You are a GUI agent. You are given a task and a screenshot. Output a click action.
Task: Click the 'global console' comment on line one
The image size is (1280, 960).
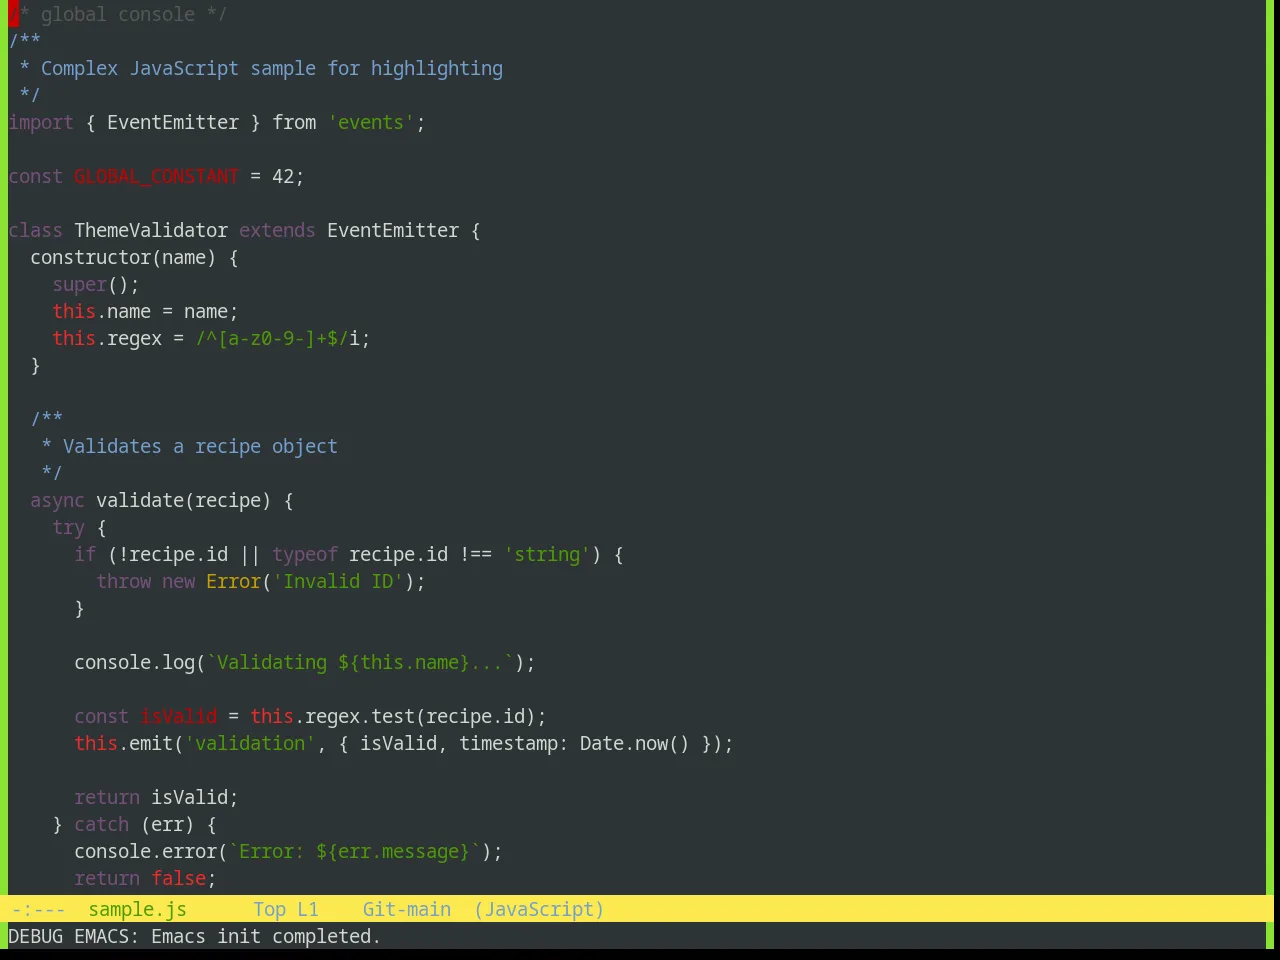[x=118, y=14]
